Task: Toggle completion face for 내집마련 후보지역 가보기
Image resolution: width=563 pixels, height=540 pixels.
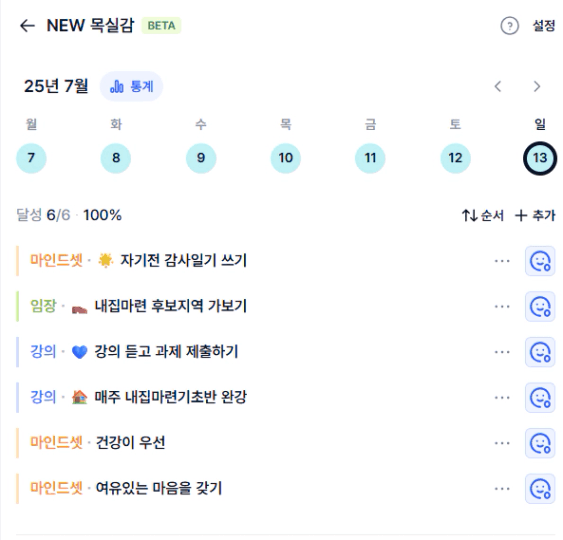Action: (540, 307)
